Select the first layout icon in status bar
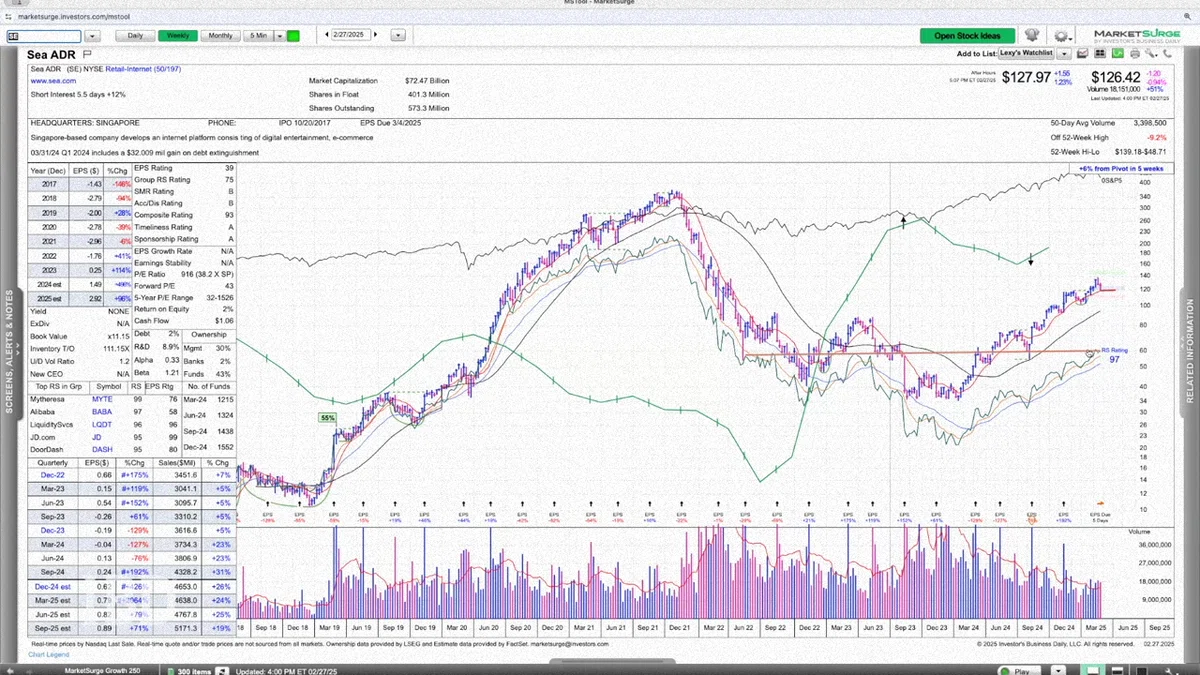Image resolution: width=1200 pixels, height=675 pixels. coord(1093,670)
